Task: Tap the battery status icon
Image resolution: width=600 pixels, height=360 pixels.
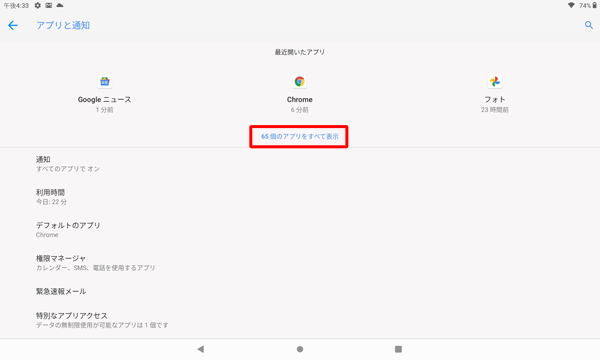Action: coord(594,5)
